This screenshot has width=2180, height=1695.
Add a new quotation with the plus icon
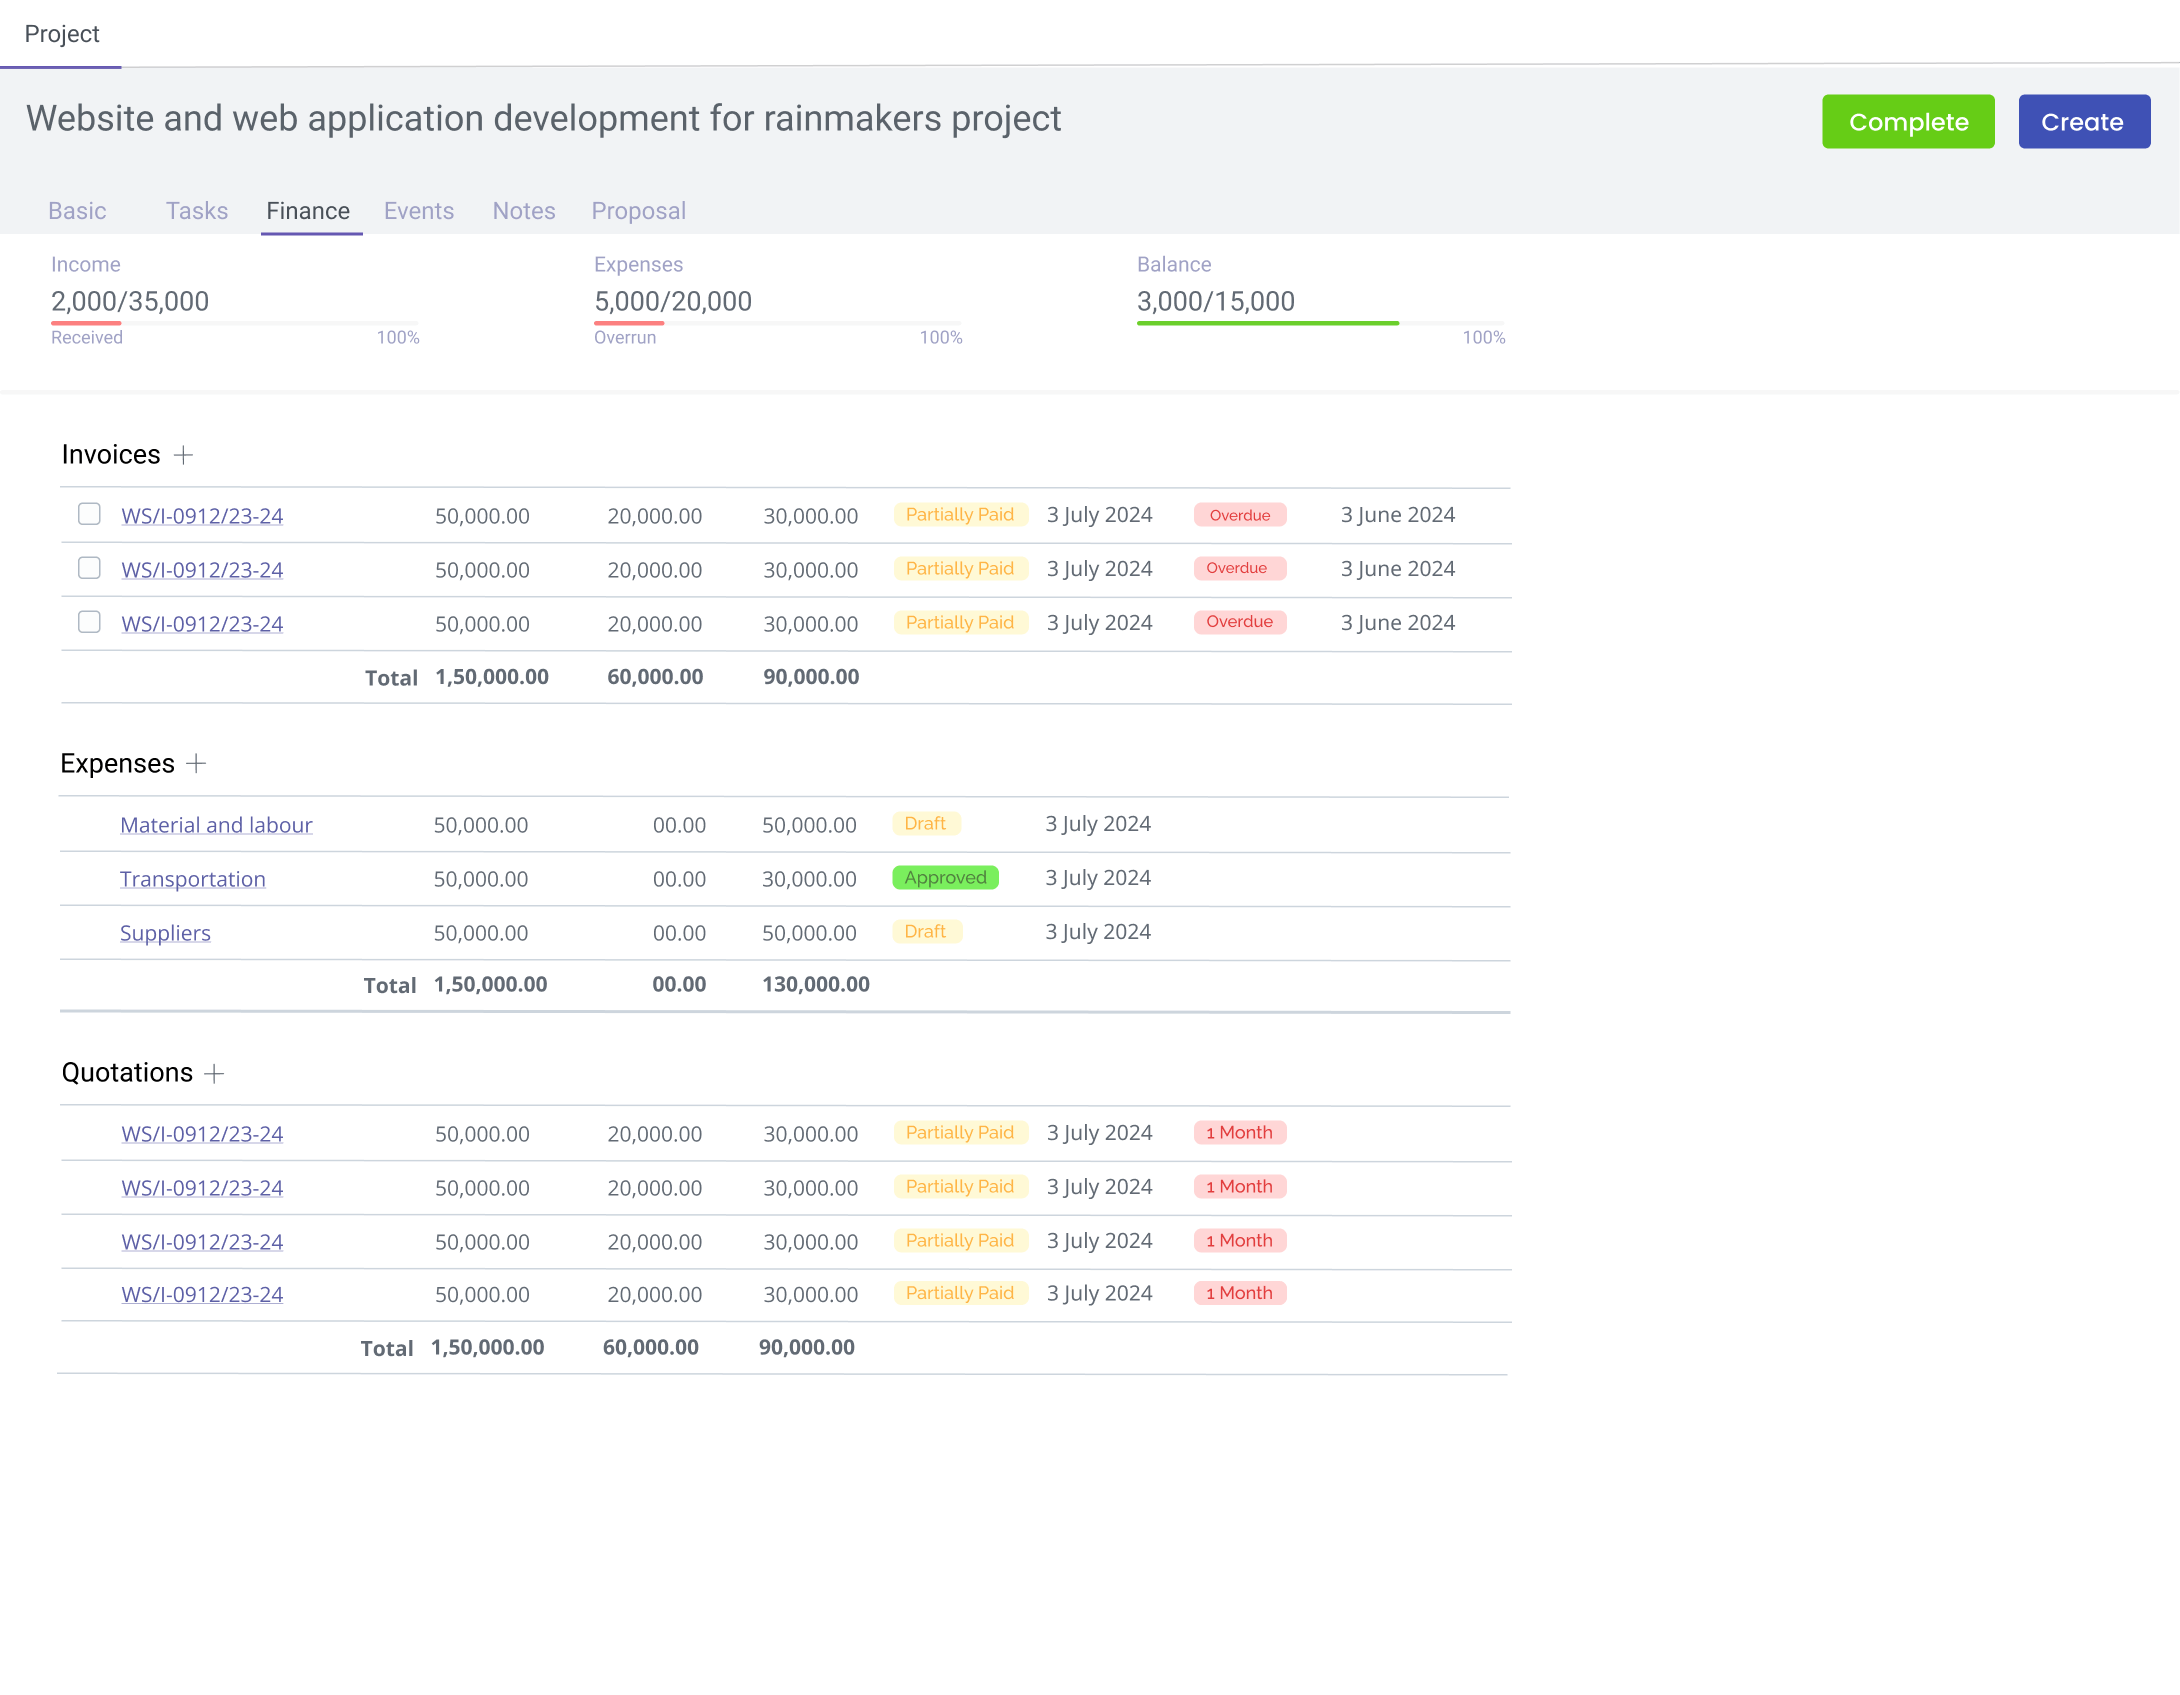pos(214,1073)
